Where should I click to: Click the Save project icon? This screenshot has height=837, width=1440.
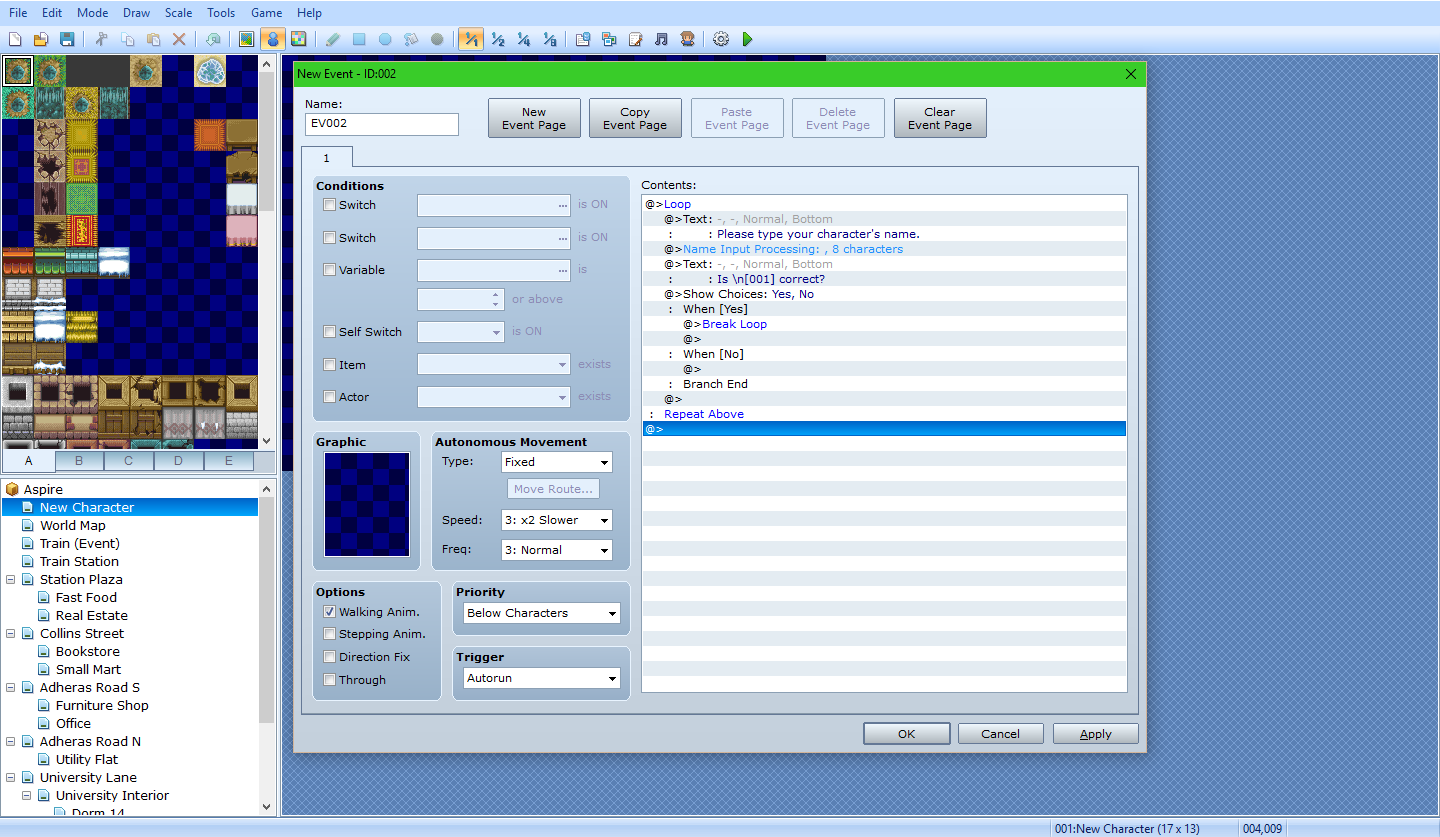67,39
